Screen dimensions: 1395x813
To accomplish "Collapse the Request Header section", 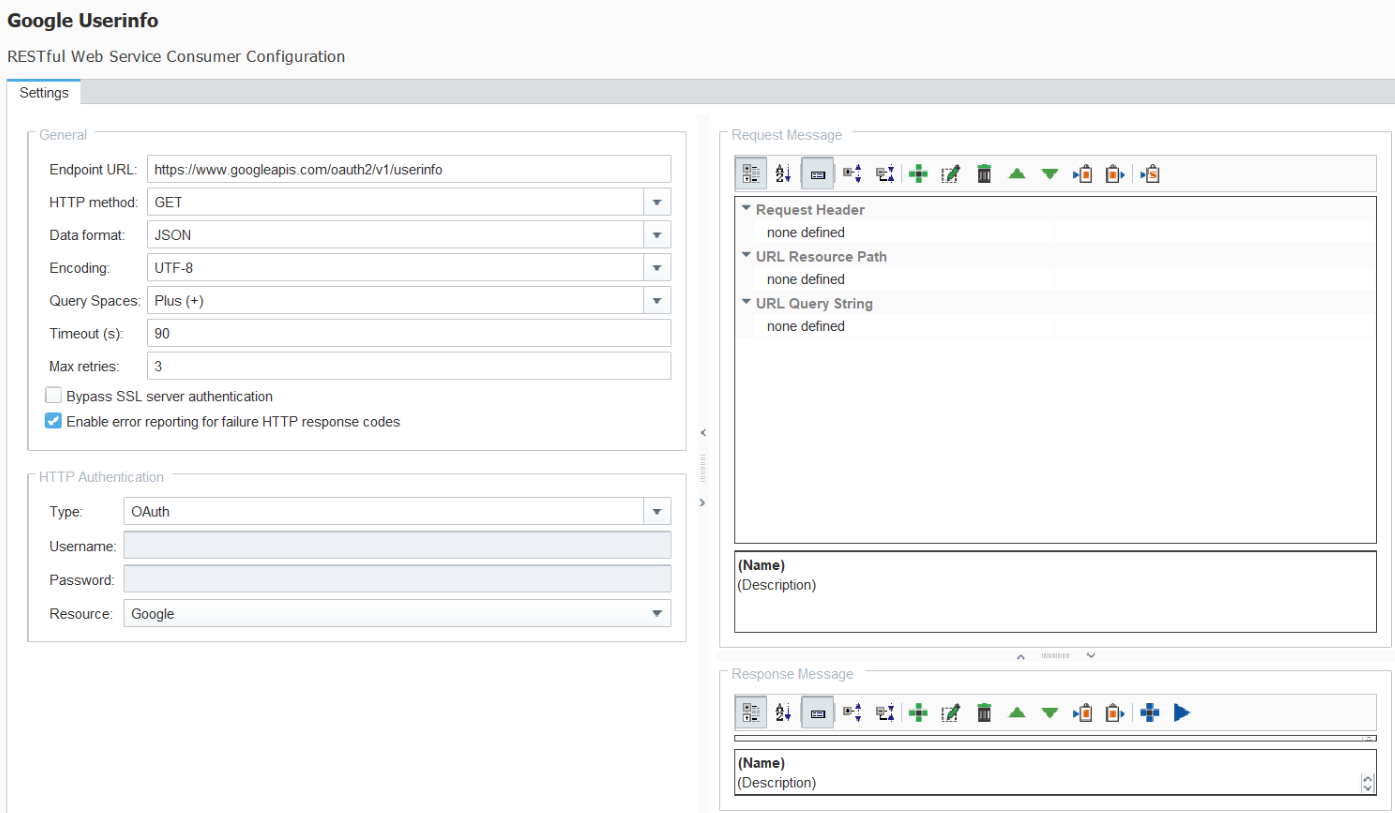I will click(746, 209).
